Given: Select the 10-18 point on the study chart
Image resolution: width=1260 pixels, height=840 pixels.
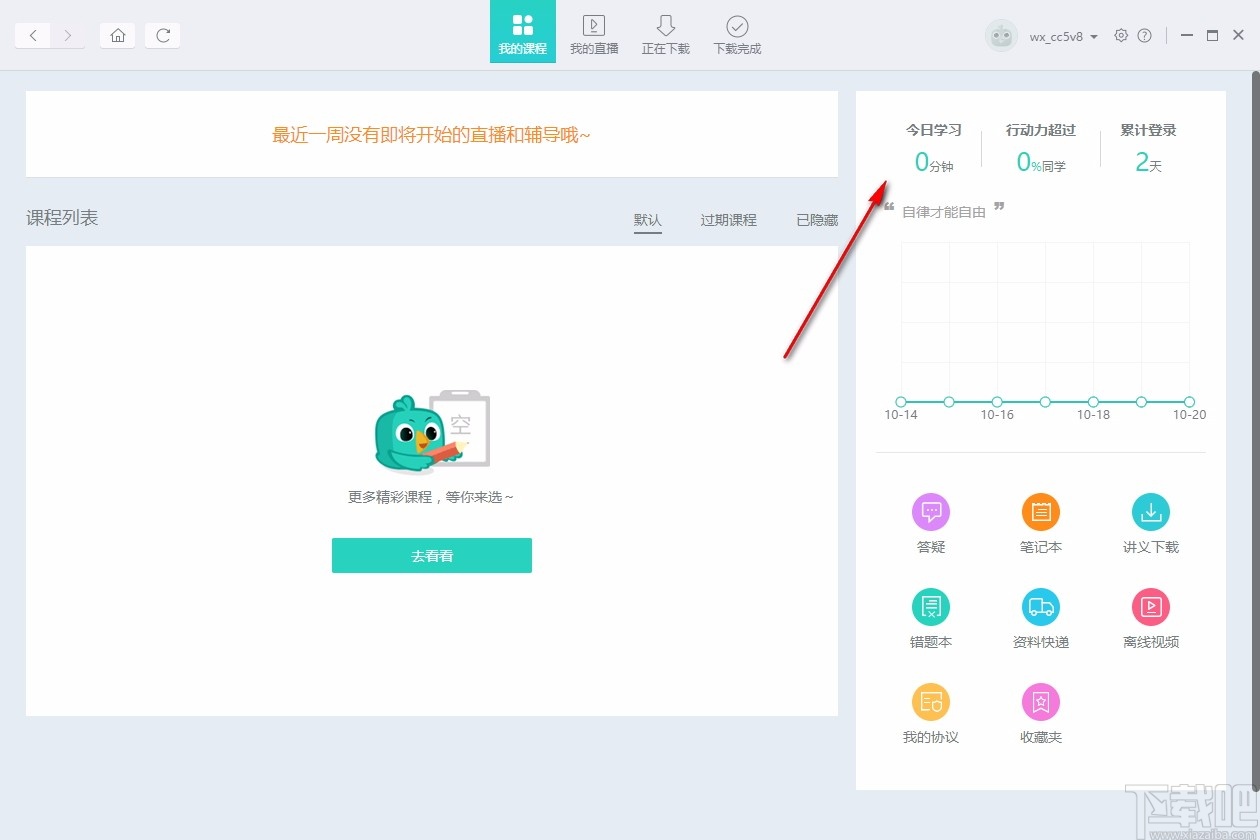Looking at the screenshot, I should click(1093, 401).
